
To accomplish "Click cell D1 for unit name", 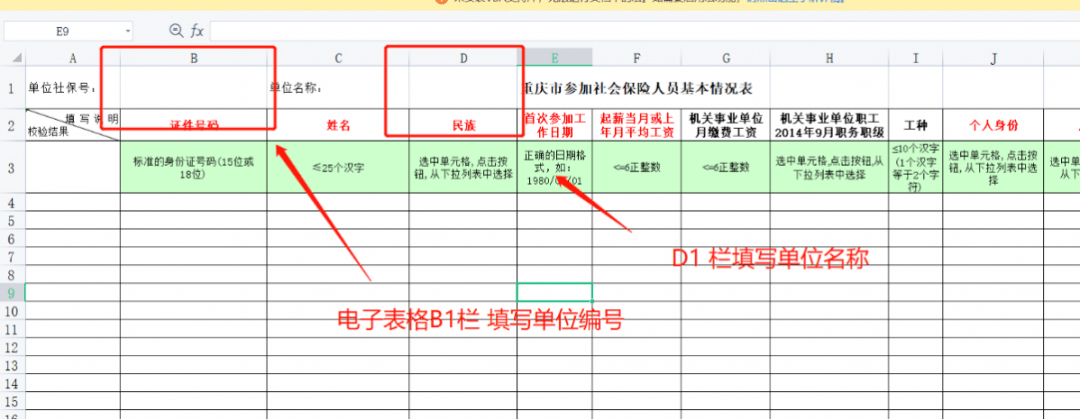I will pos(463,88).
